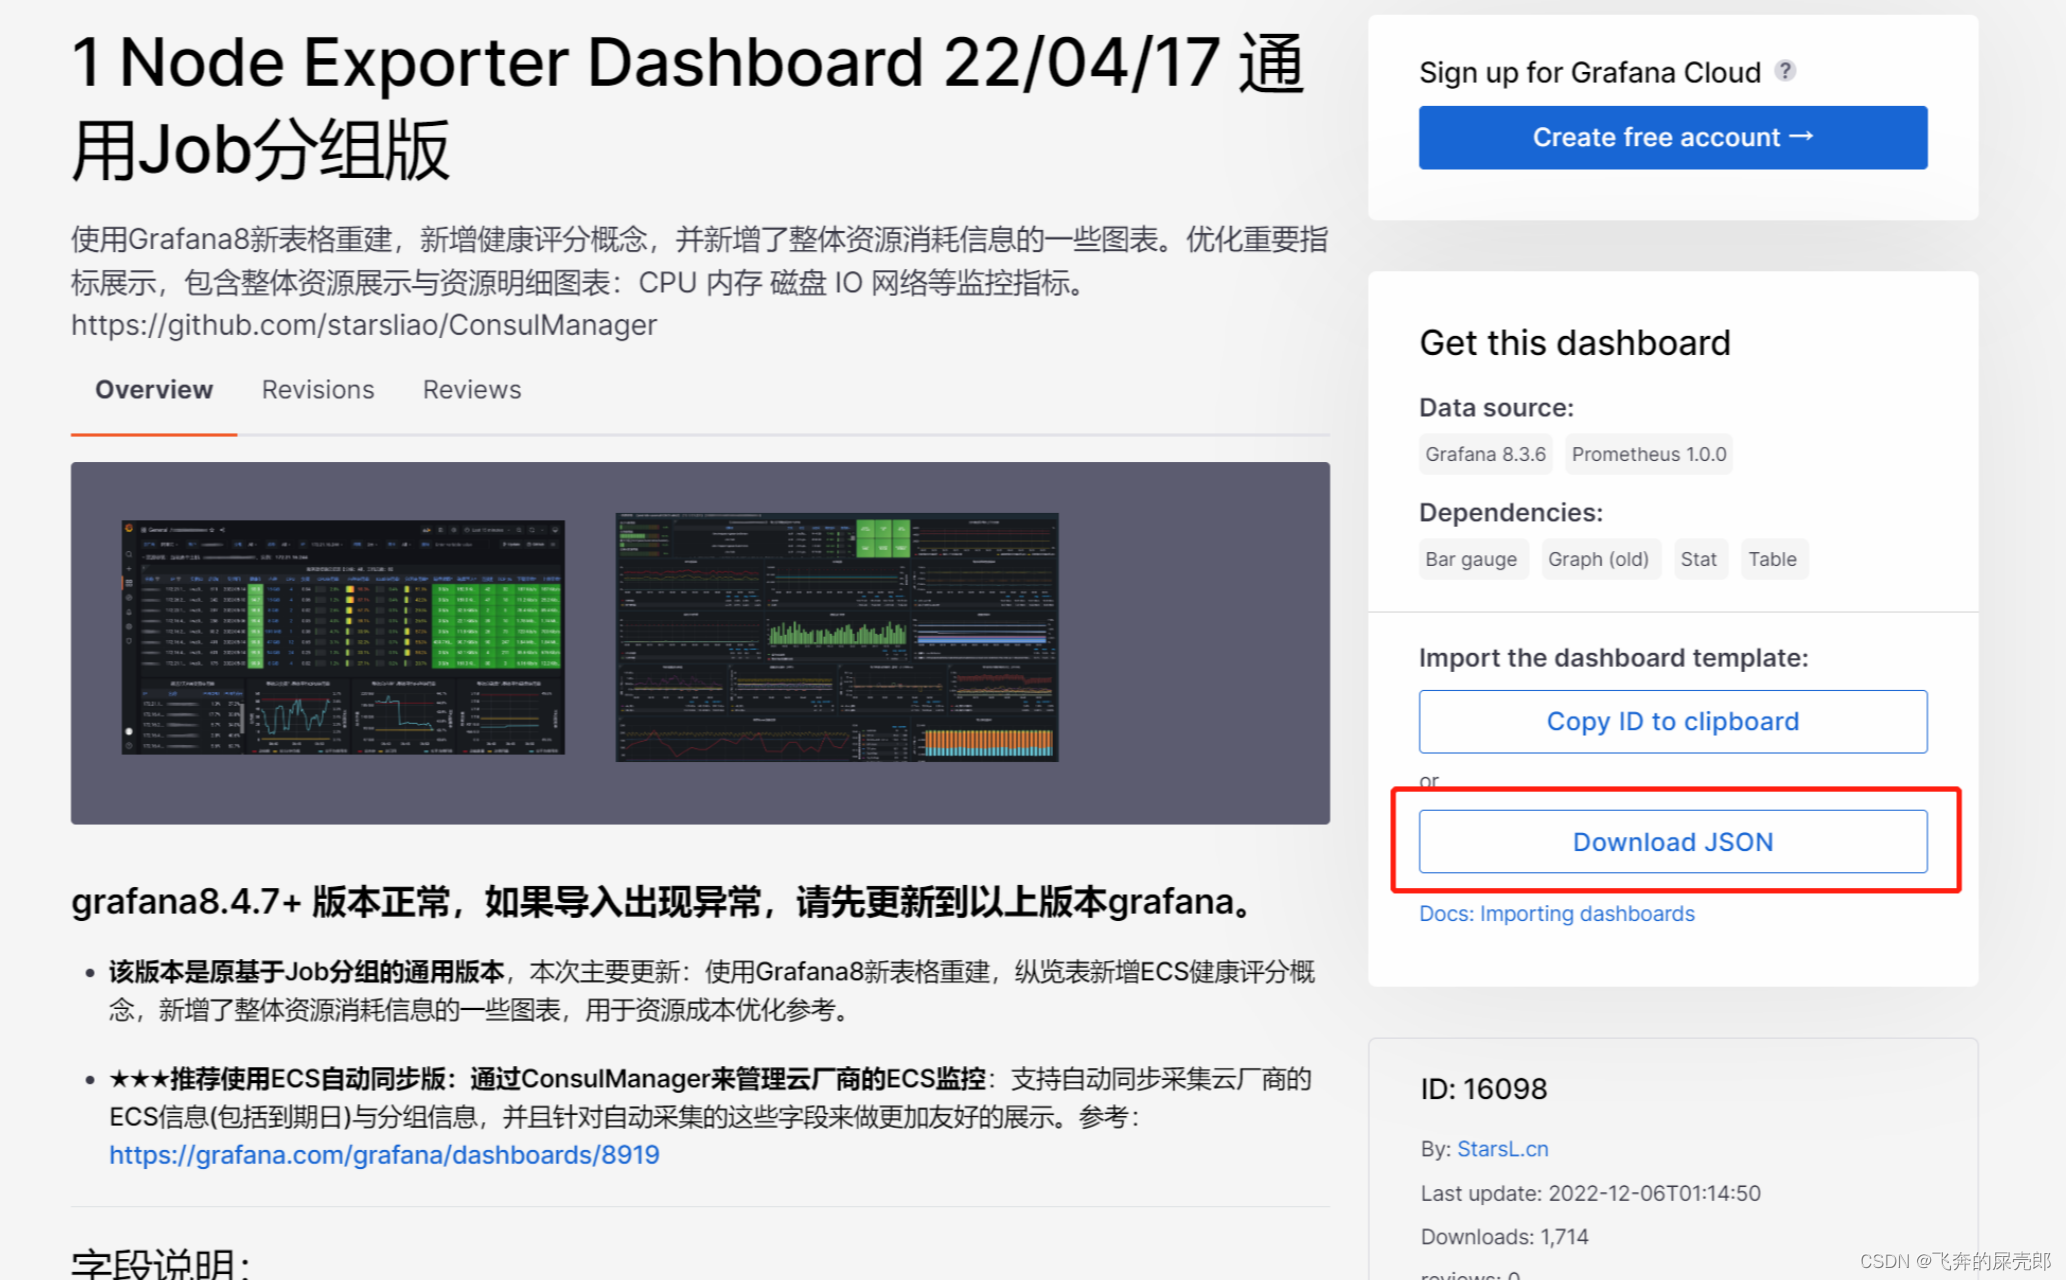Click the Download JSON button
This screenshot has height=1280, width=2066.
(x=1673, y=842)
